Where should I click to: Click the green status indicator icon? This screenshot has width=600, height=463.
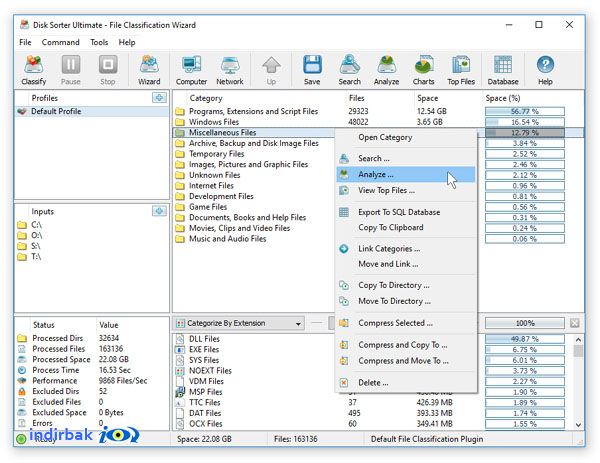pos(21,439)
